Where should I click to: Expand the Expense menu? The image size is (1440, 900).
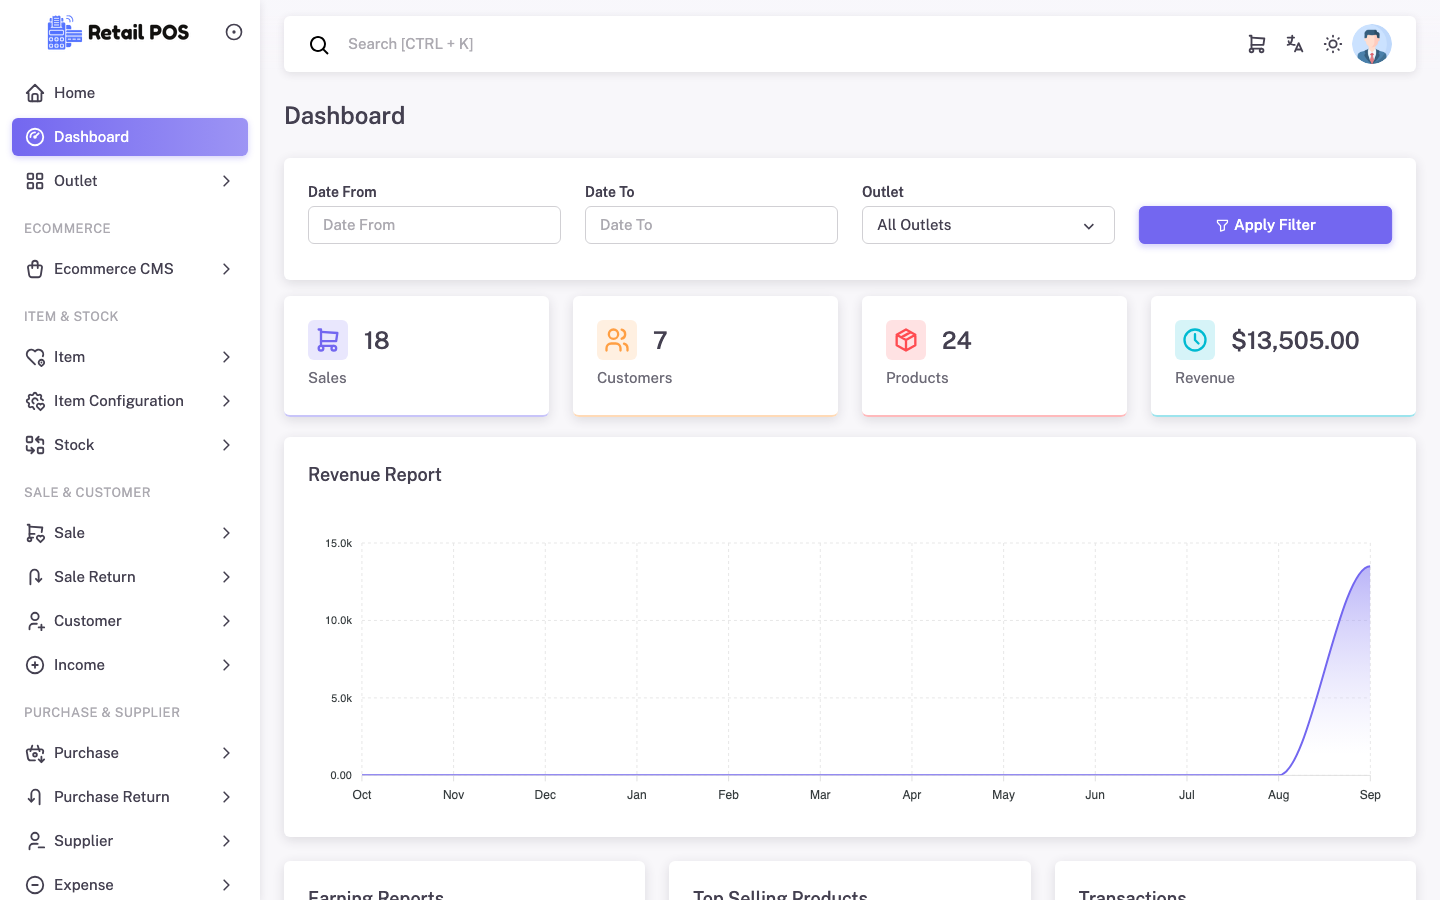(x=130, y=885)
